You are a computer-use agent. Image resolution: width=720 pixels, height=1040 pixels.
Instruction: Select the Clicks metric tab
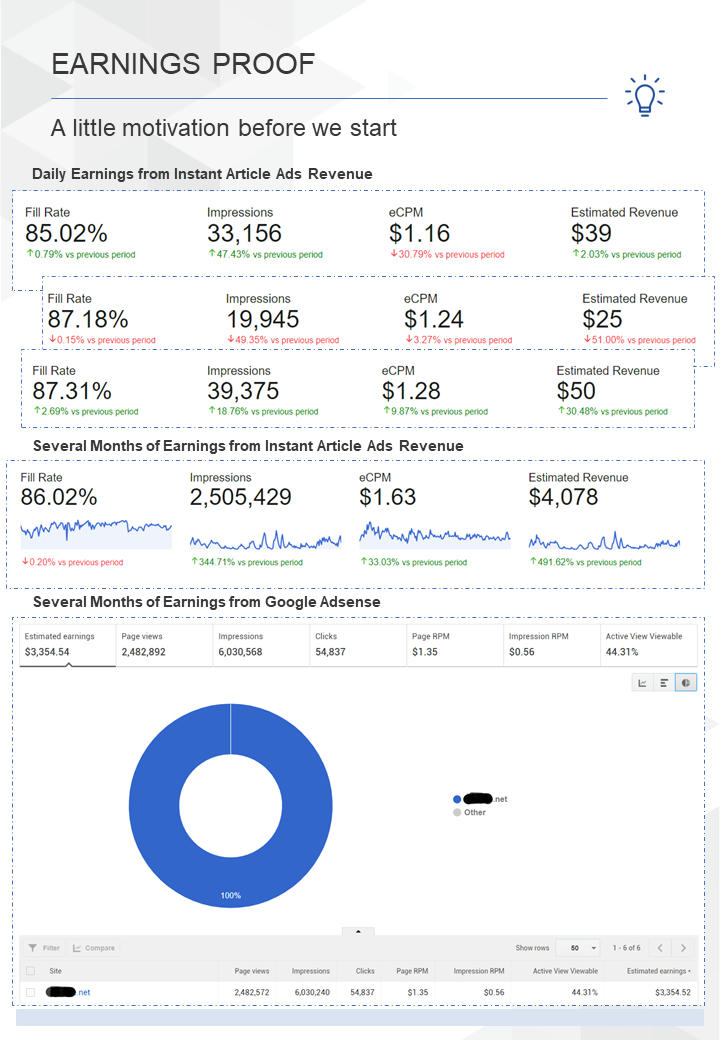coord(358,644)
